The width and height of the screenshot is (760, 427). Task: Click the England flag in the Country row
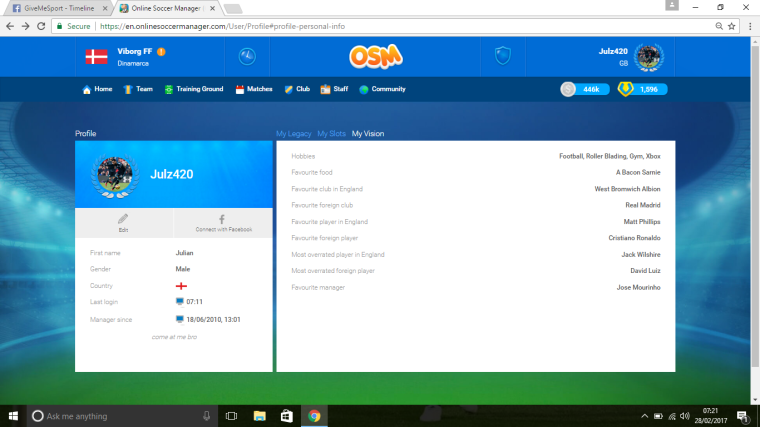[x=181, y=286]
